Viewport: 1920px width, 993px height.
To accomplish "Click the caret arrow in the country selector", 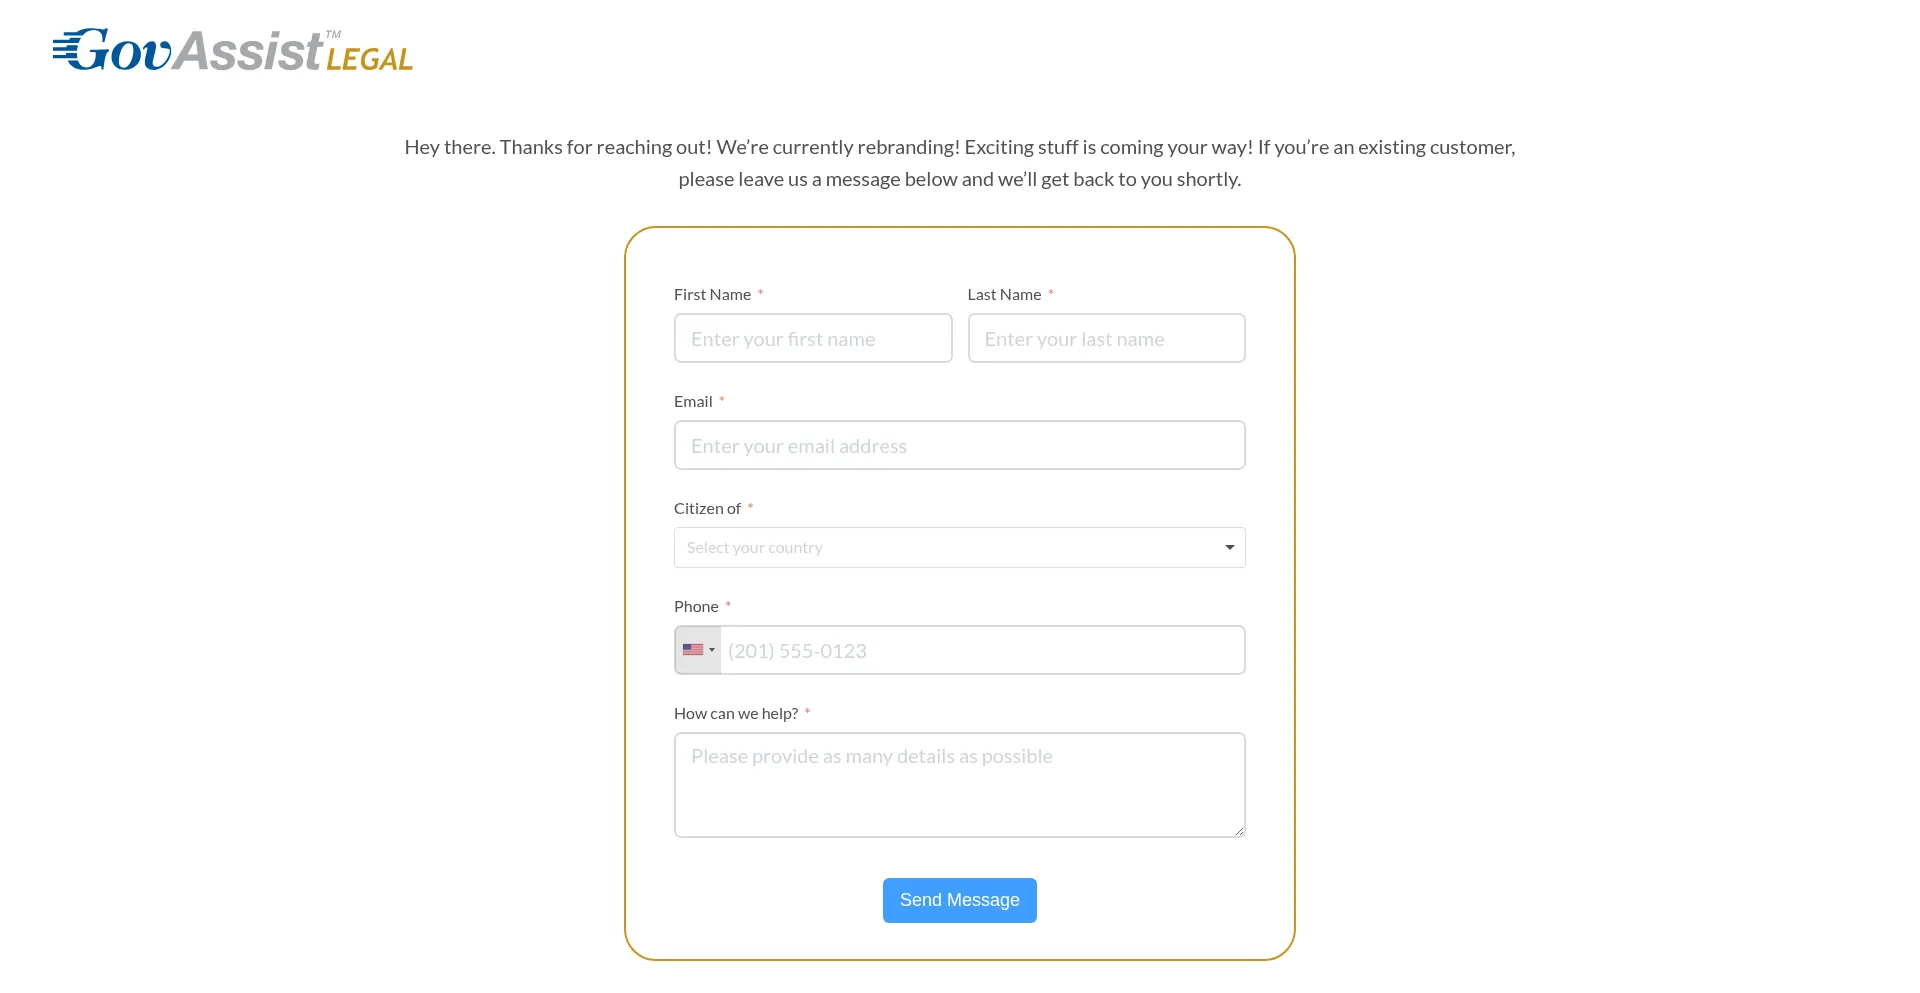I will (x=1230, y=548).
